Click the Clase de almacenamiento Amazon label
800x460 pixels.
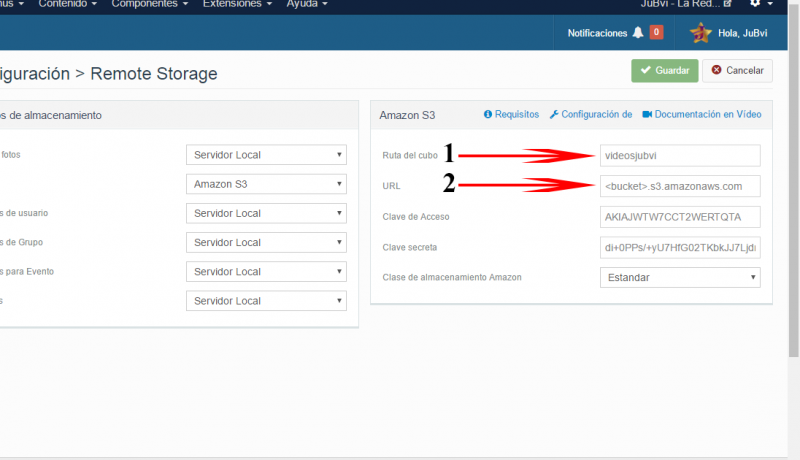[x=452, y=277]
